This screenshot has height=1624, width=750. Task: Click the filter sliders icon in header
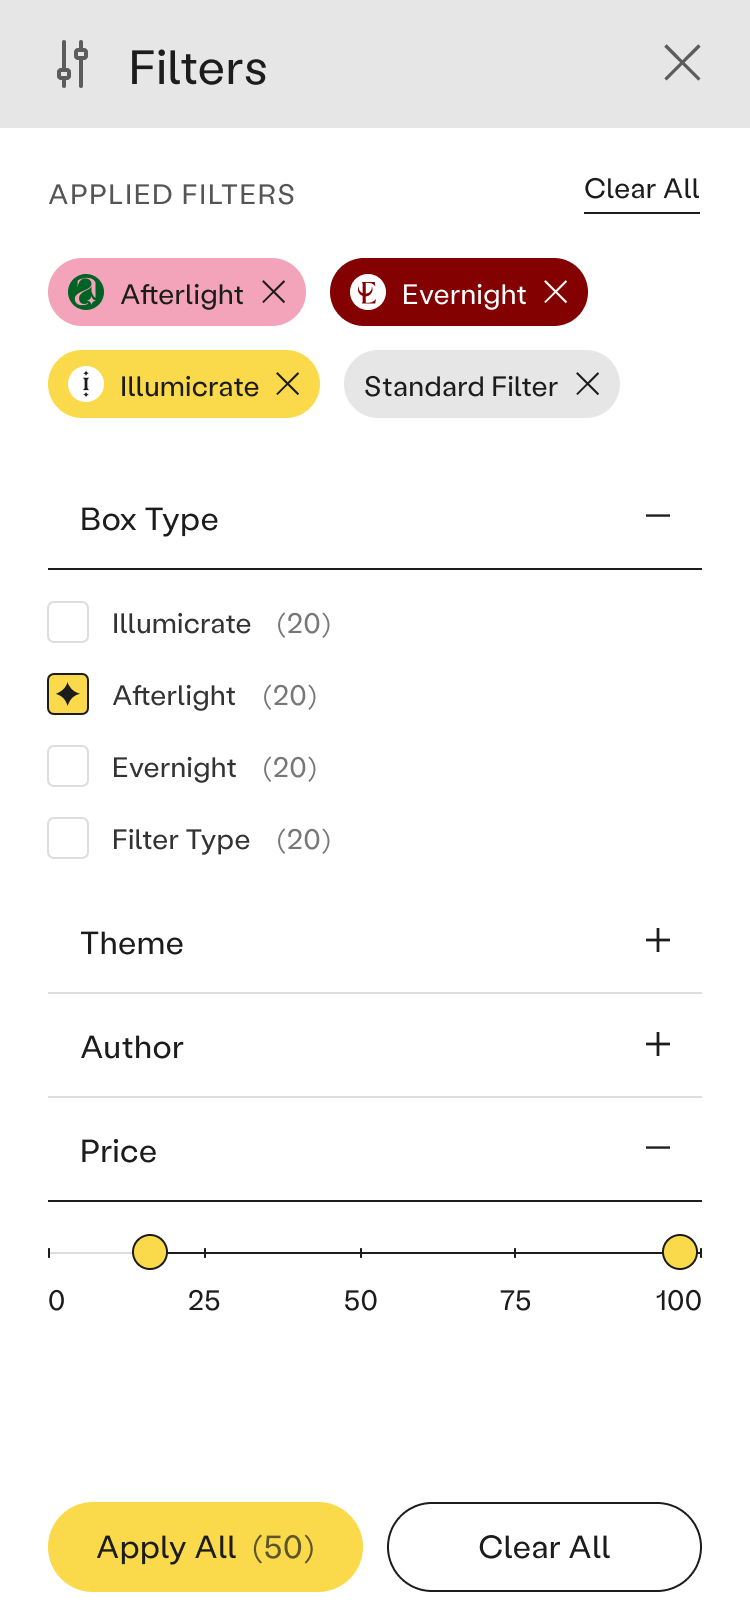pyautogui.click(x=73, y=65)
